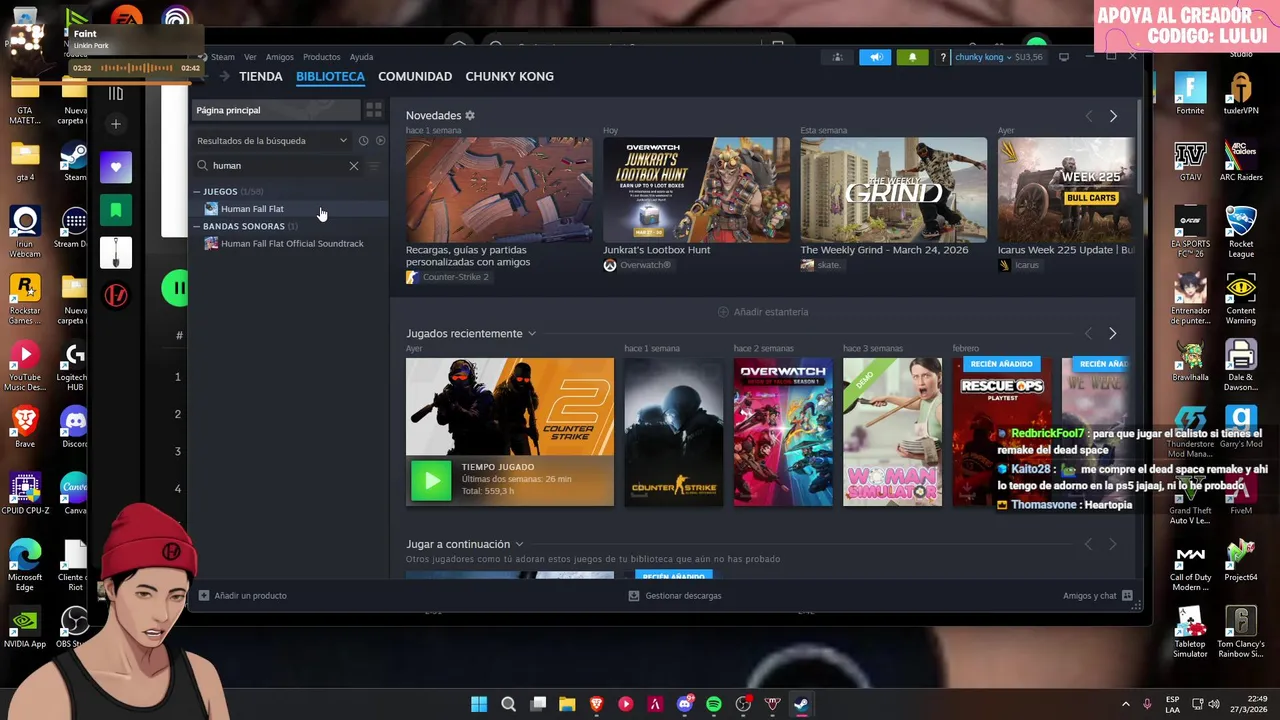Open the green notifications bell
Viewport: 1280px width, 720px height.
(x=912, y=57)
